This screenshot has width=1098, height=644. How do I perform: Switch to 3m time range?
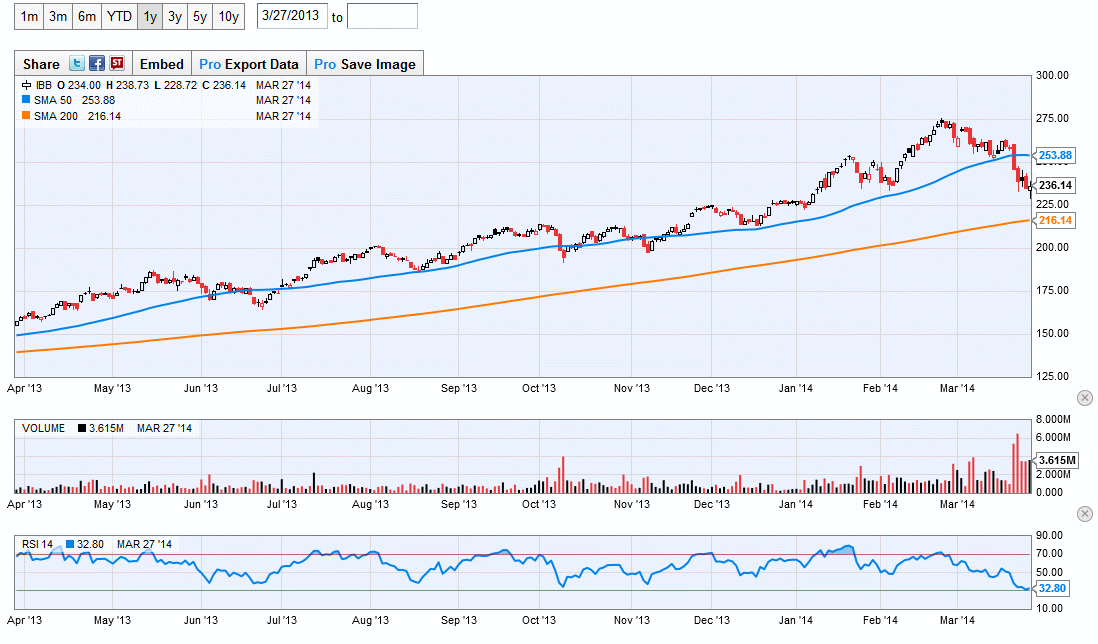point(58,16)
